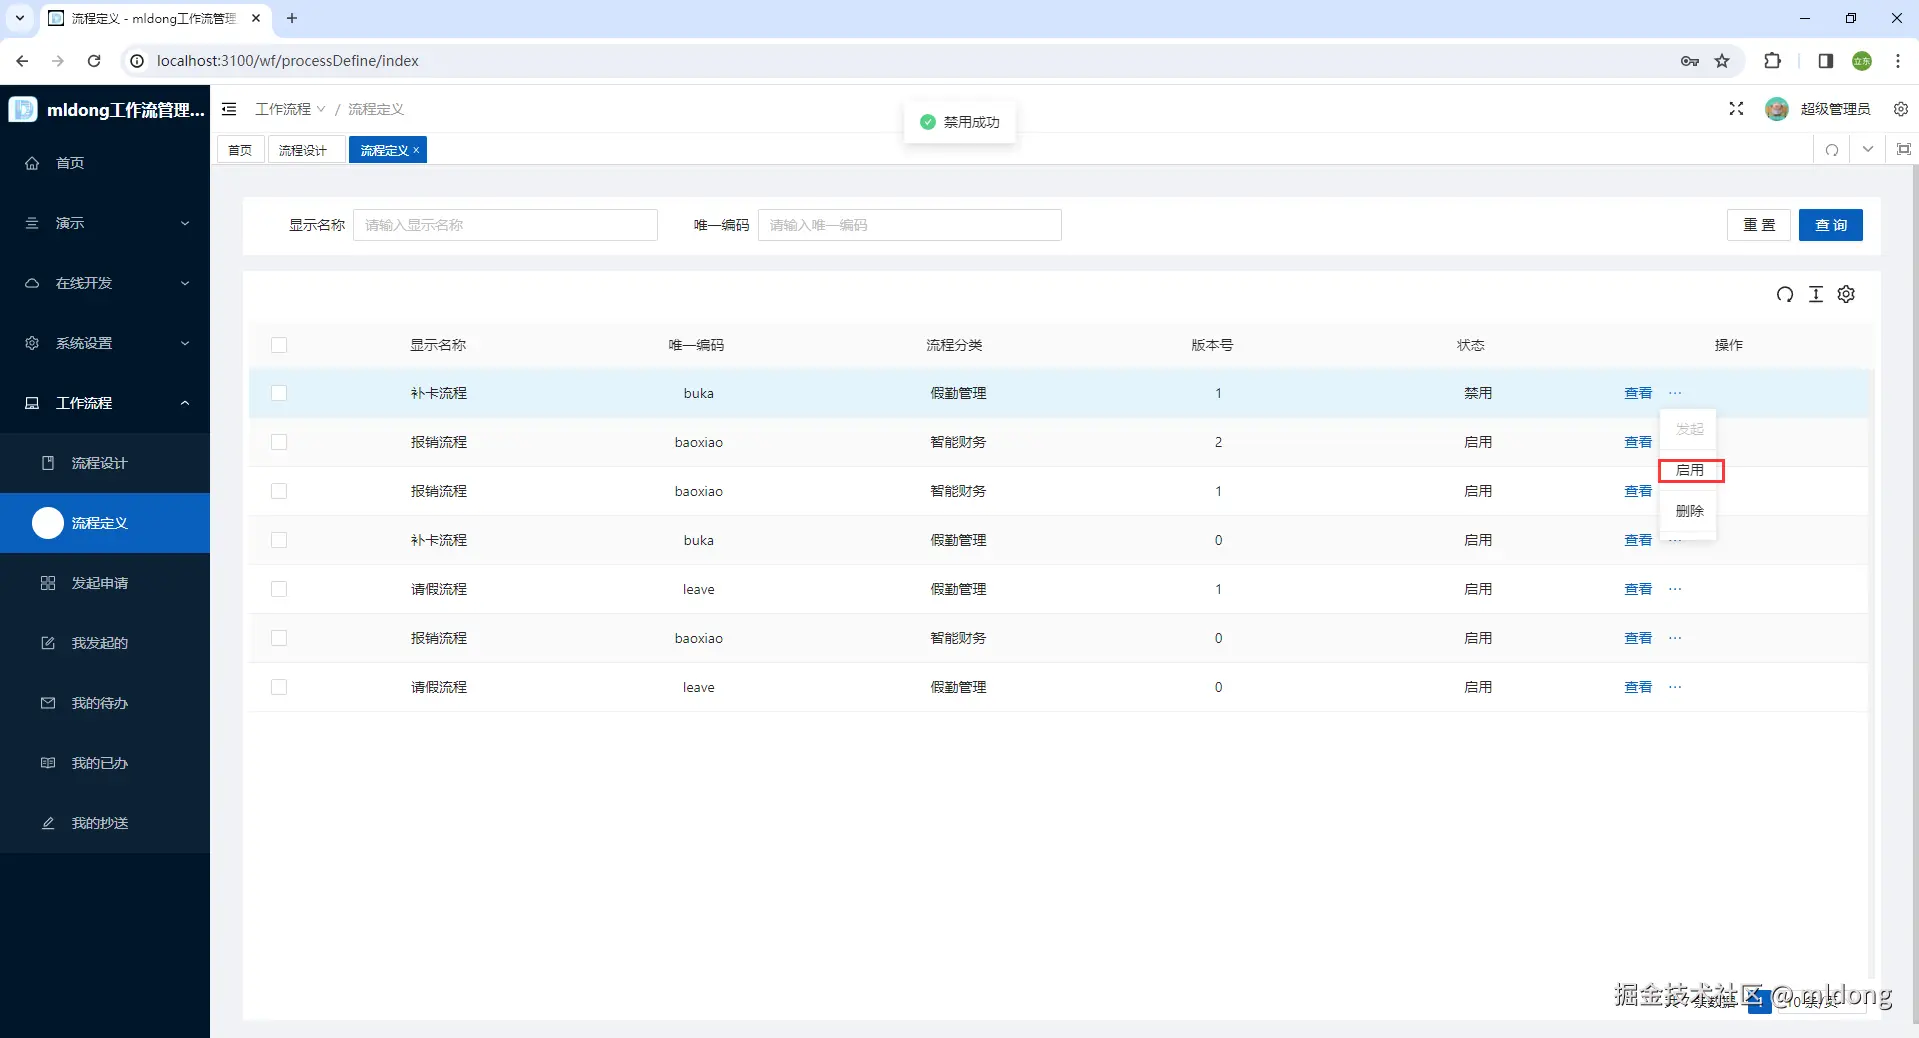Open project settings gear in header

(1901, 109)
